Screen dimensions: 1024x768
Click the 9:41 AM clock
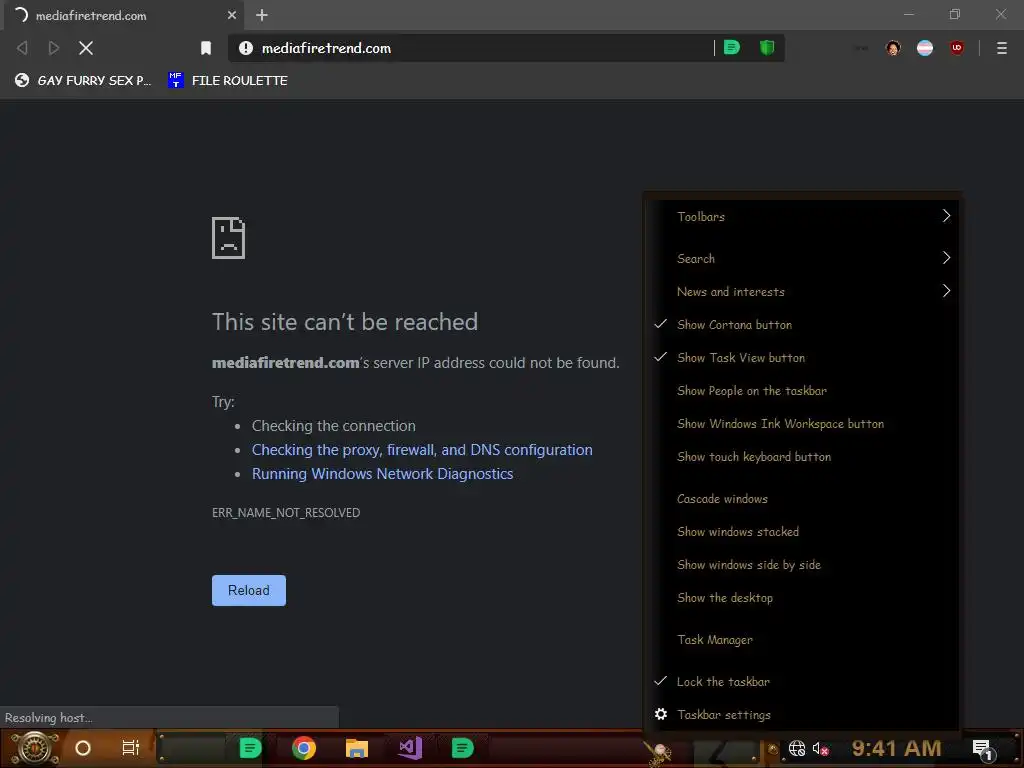click(x=896, y=748)
